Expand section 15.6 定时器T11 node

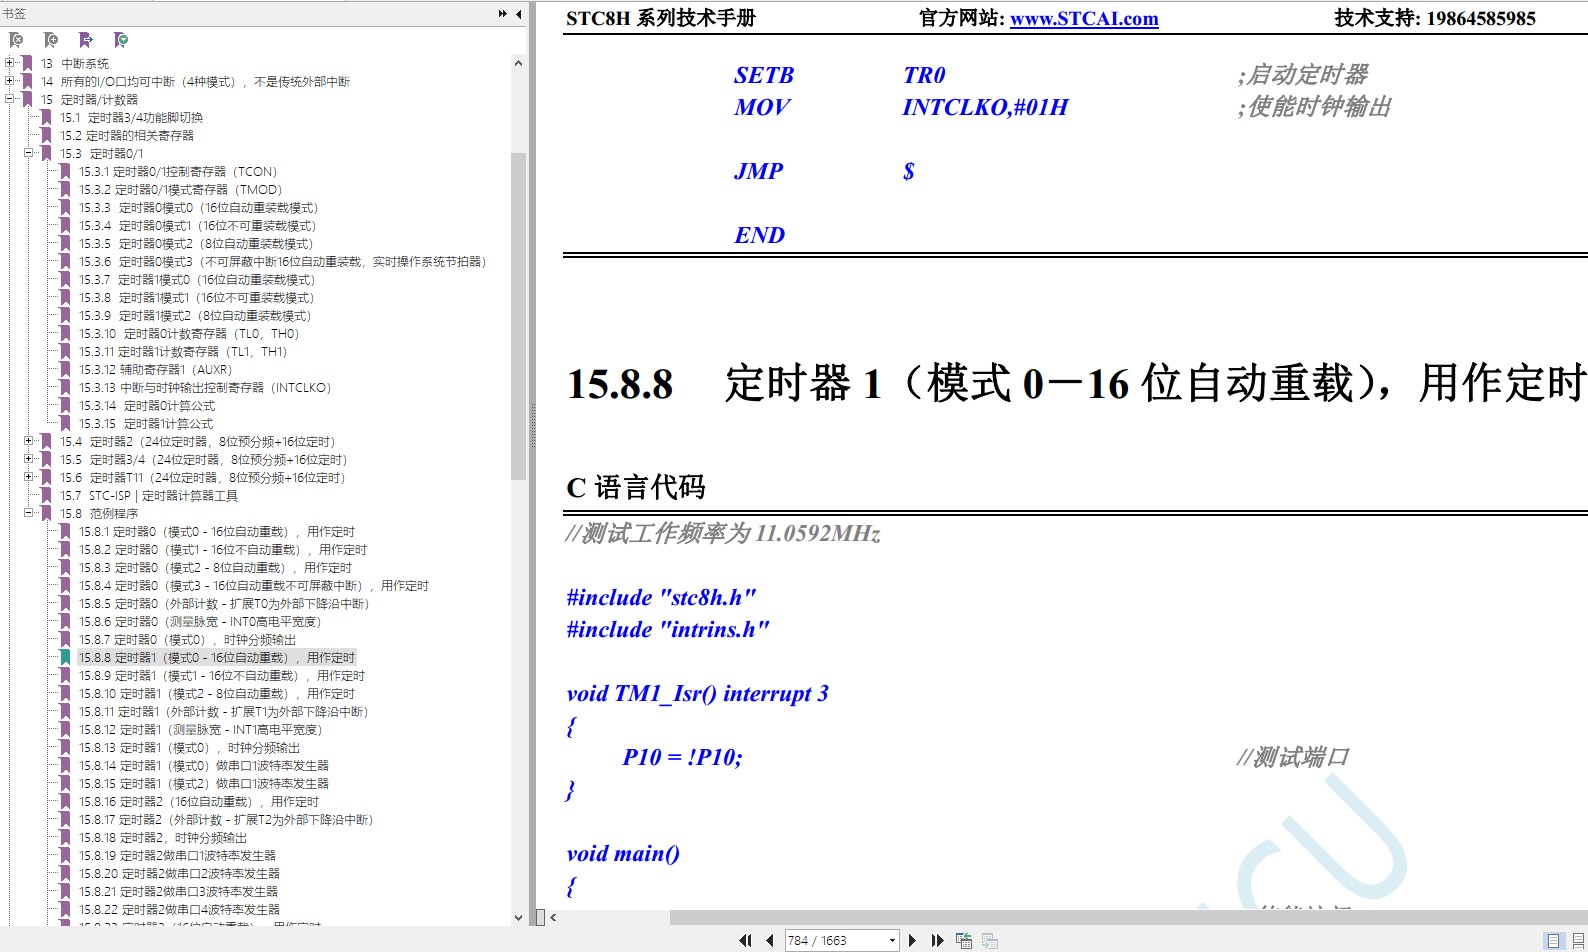coord(29,477)
